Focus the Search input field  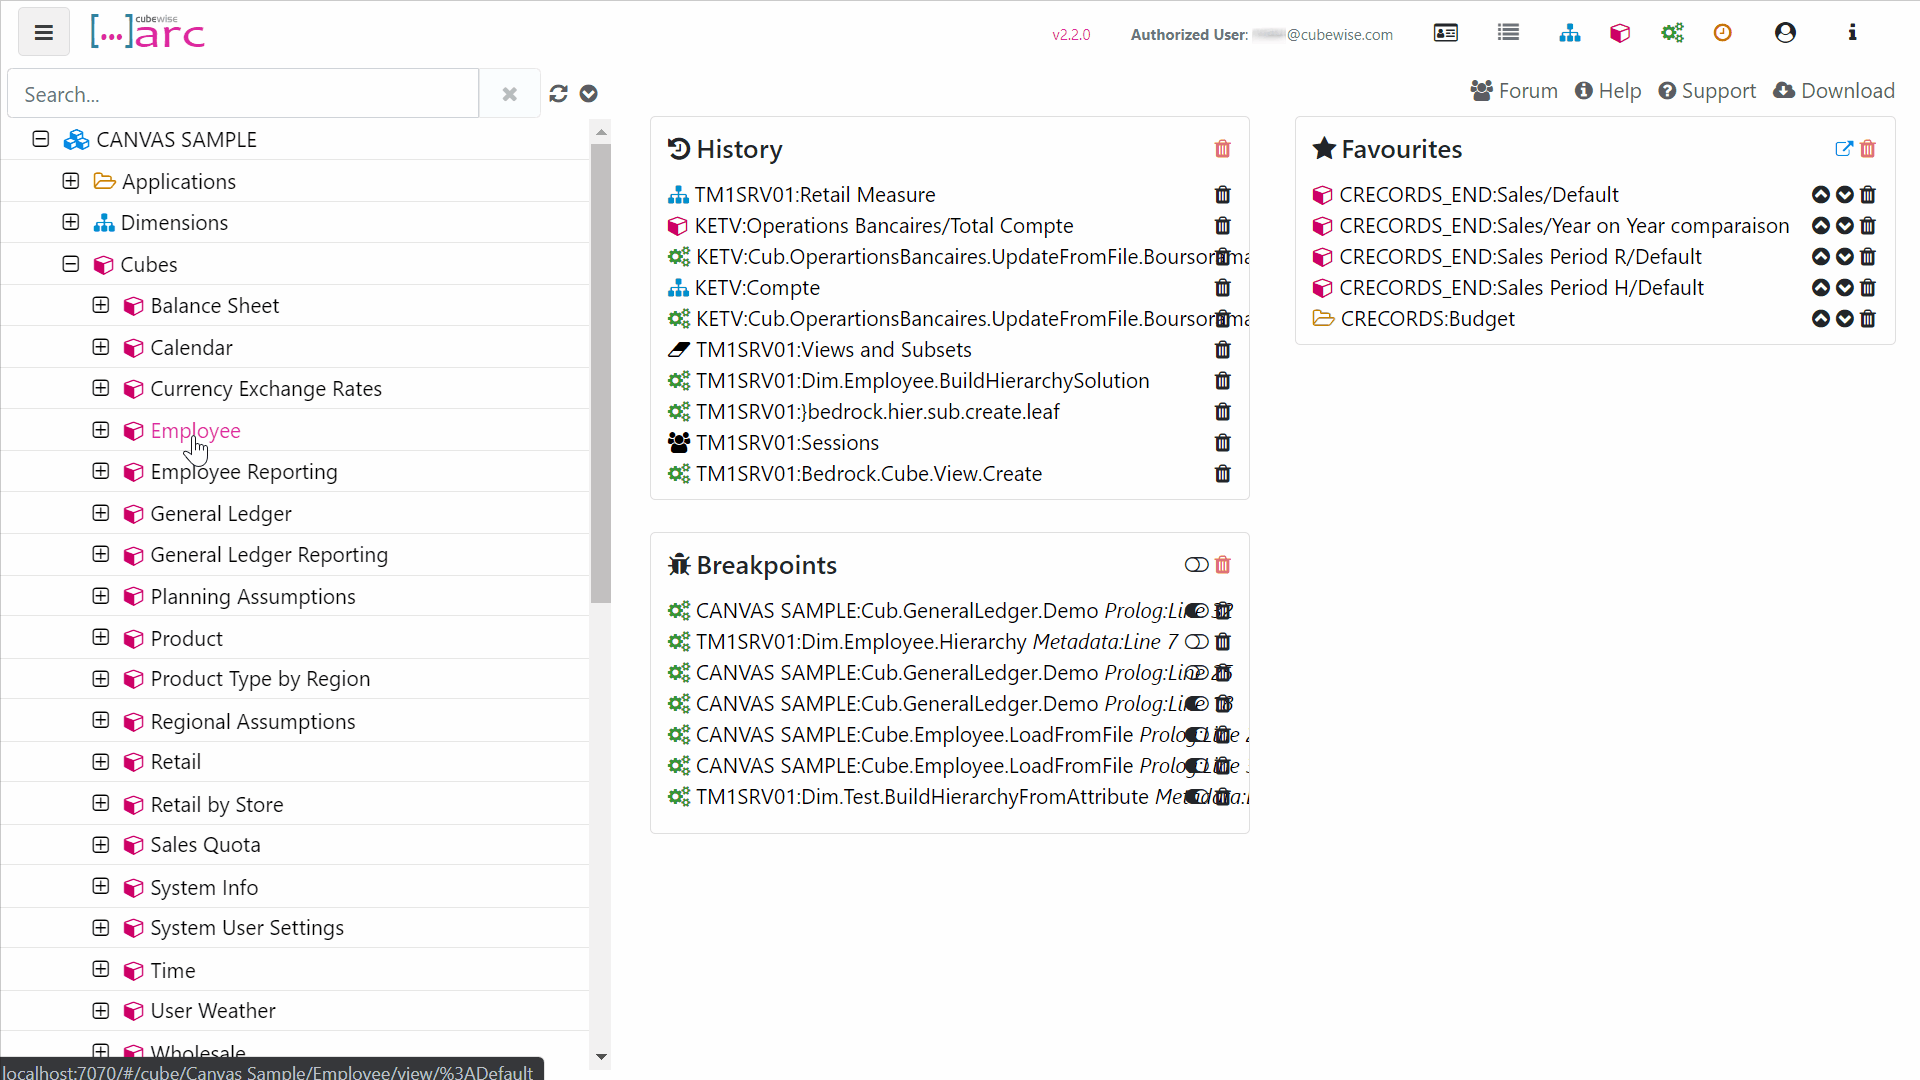(x=244, y=94)
